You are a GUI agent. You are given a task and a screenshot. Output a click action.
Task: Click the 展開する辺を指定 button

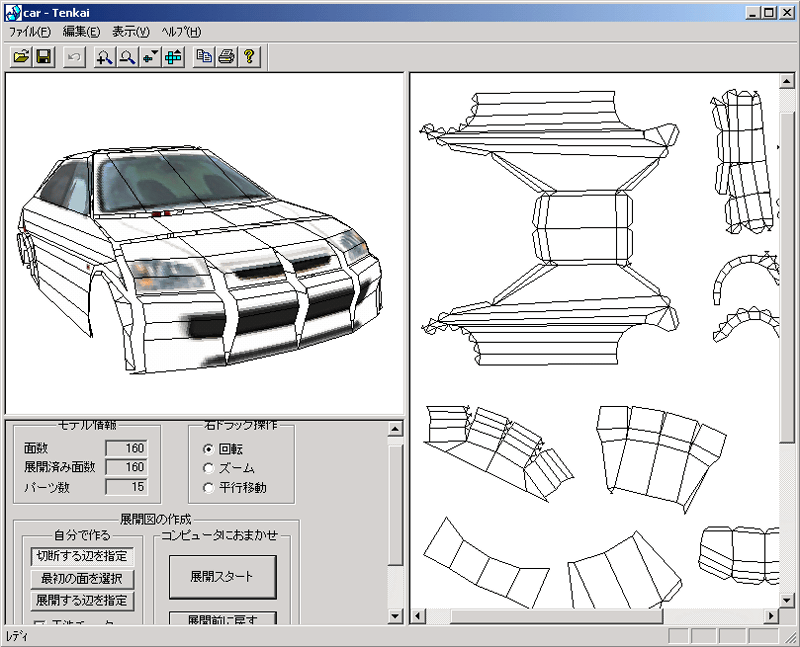82,601
